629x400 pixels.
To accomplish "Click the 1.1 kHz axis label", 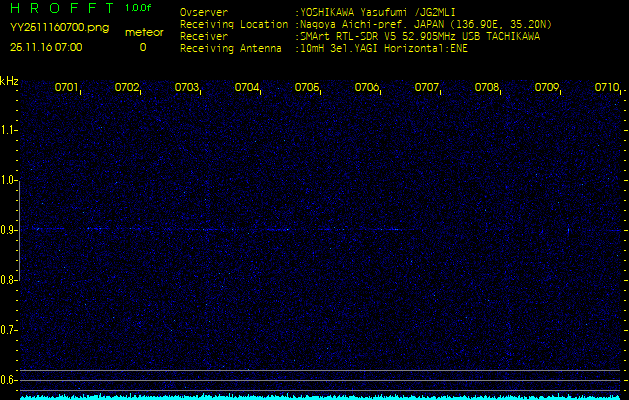I will click(8, 130).
